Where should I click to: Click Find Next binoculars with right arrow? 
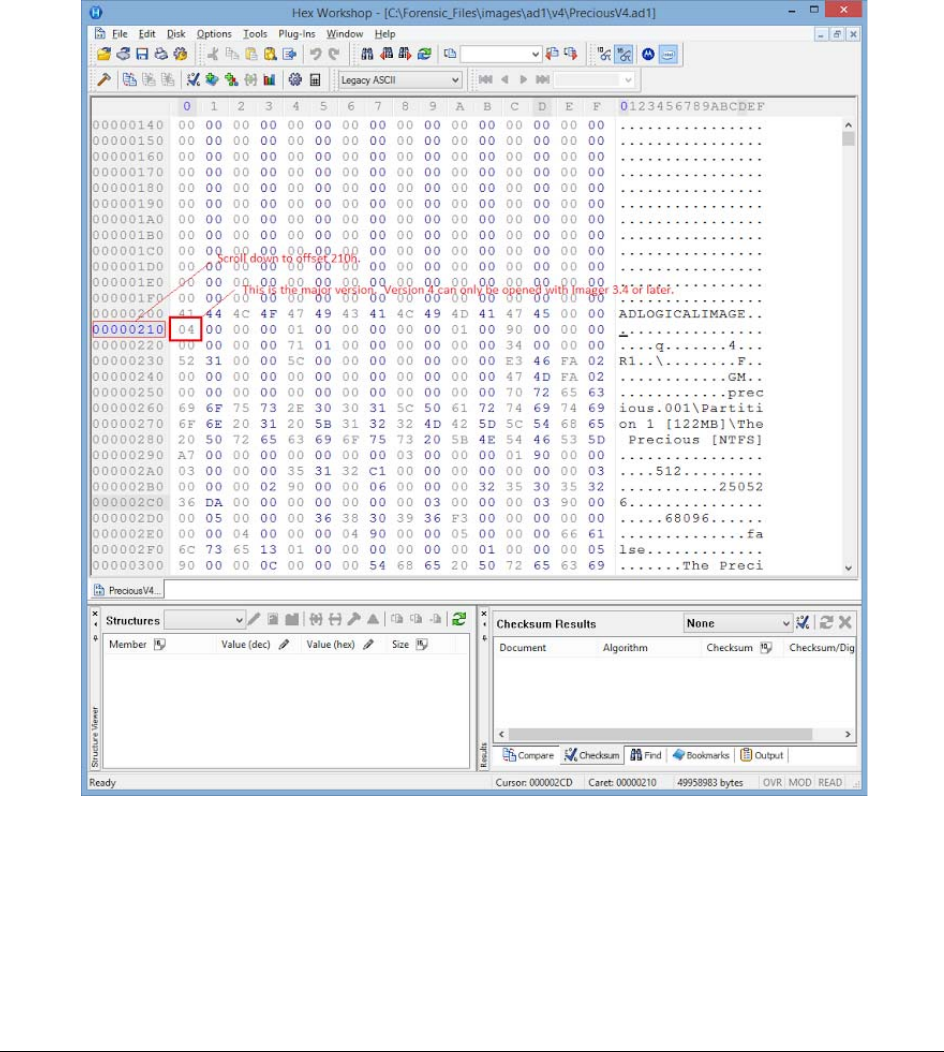pyautogui.click(x=405, y=54)
